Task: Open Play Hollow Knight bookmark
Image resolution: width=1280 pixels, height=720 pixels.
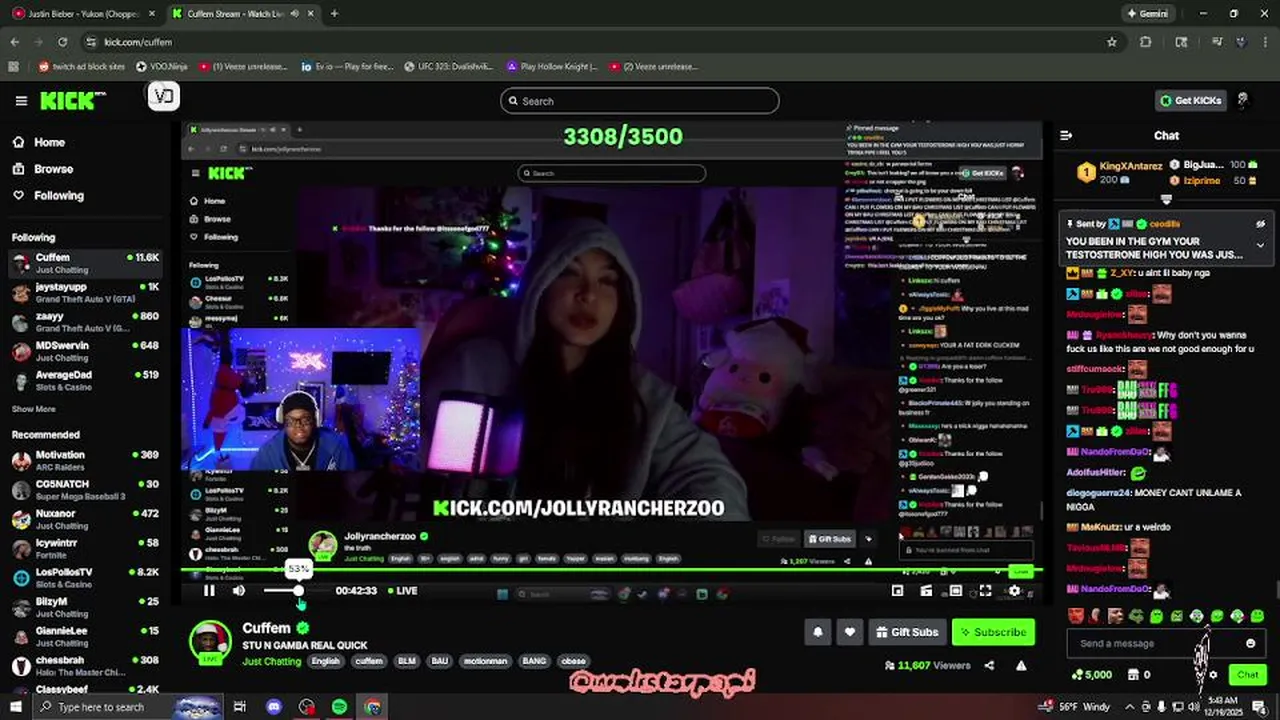Action: (551, 67)
